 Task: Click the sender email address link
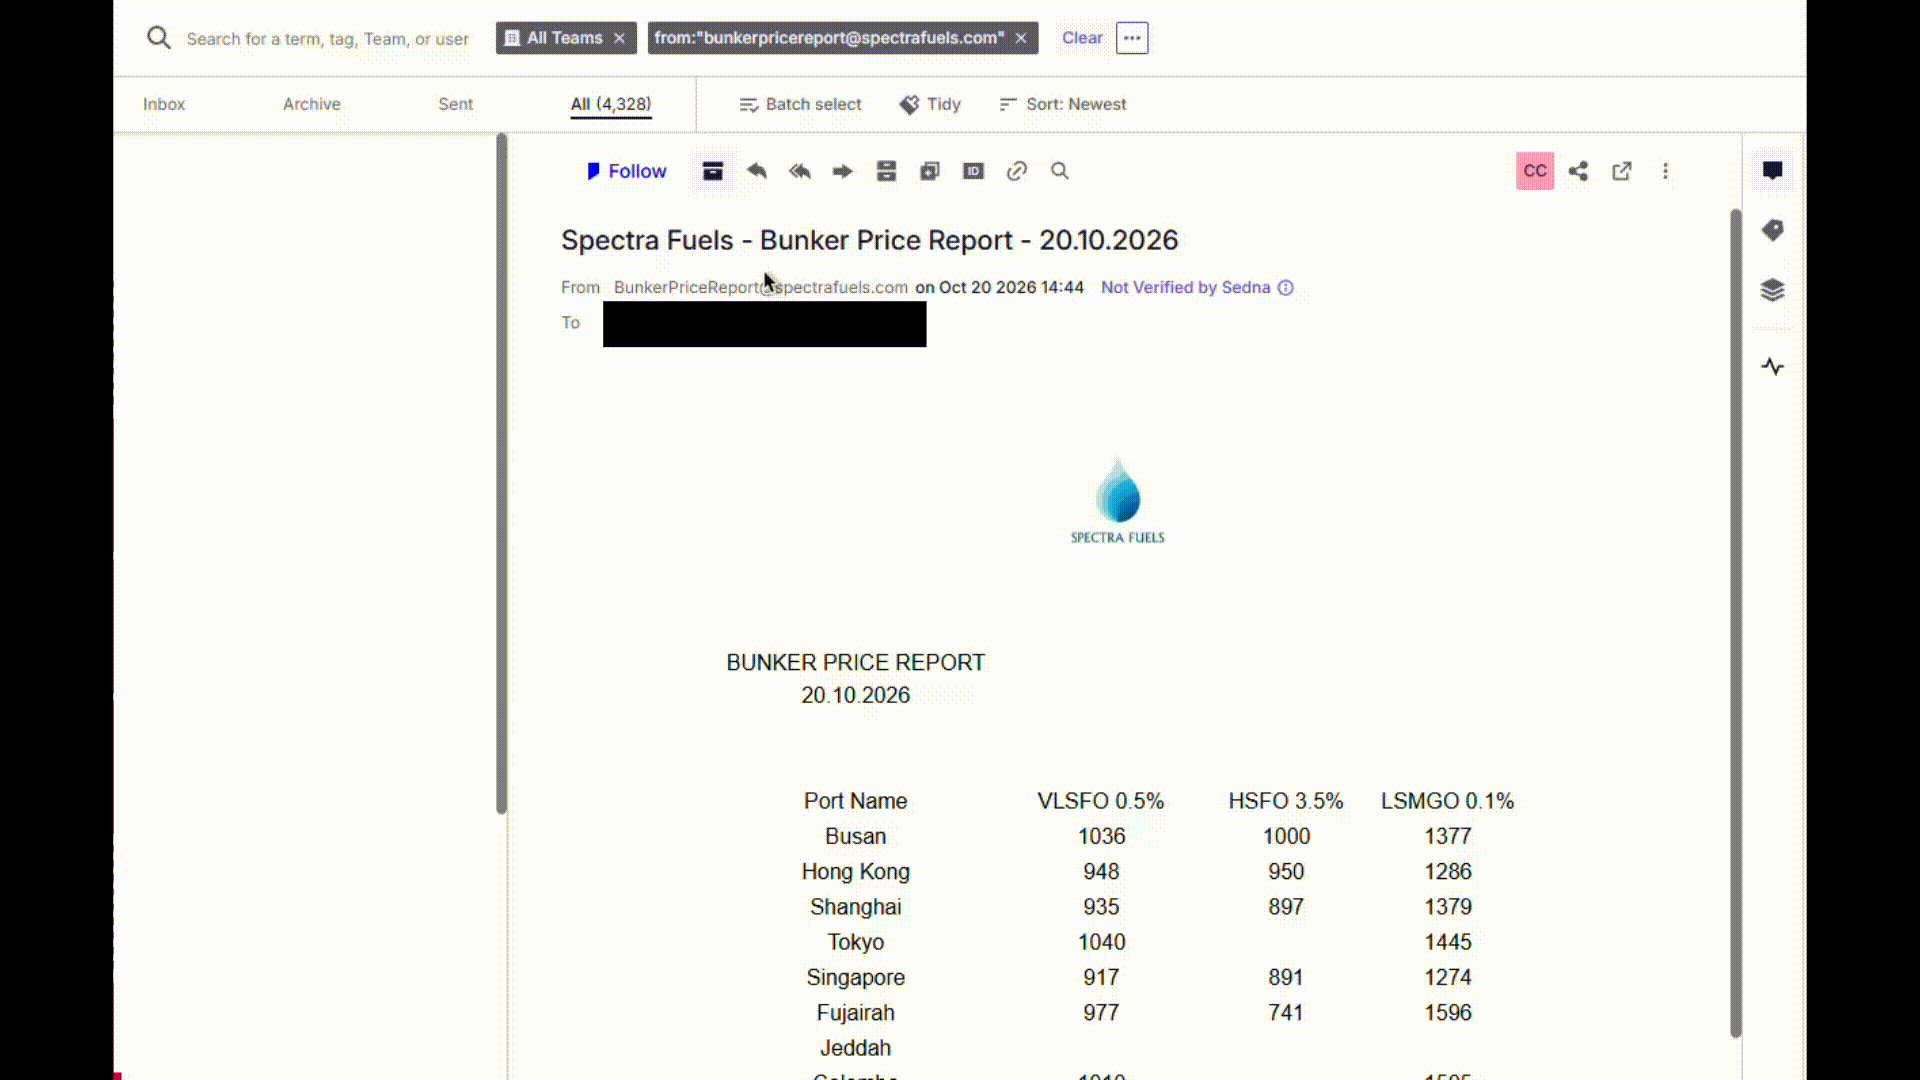coord(761,287)
